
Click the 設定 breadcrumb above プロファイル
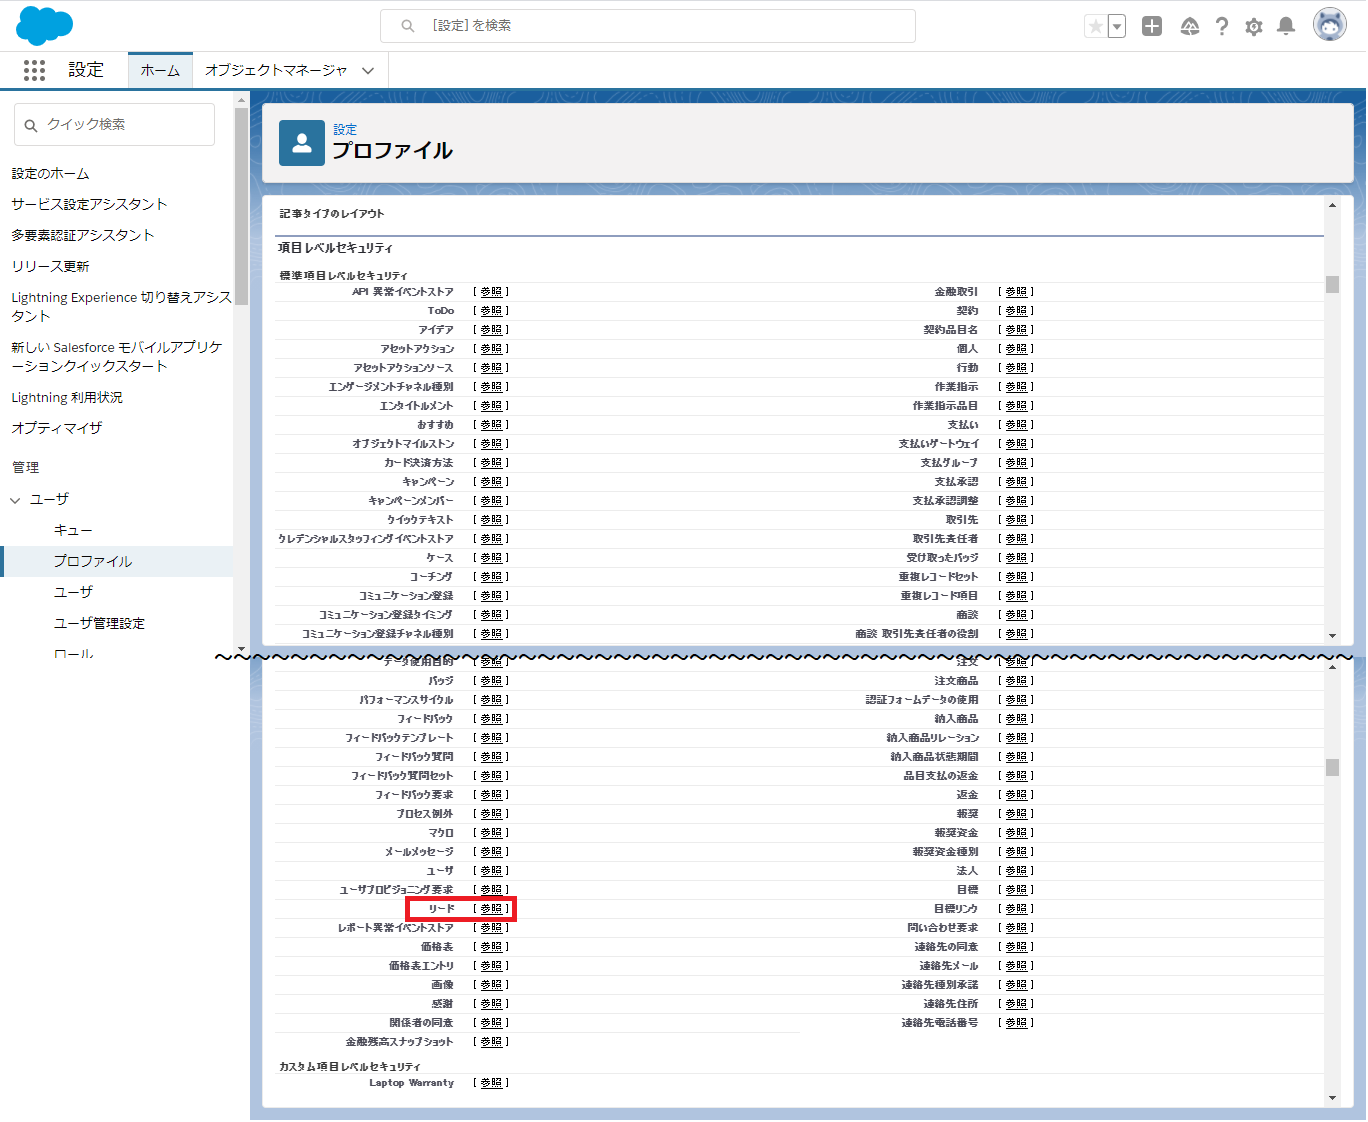pyautogui.click(x=345, y=129)
